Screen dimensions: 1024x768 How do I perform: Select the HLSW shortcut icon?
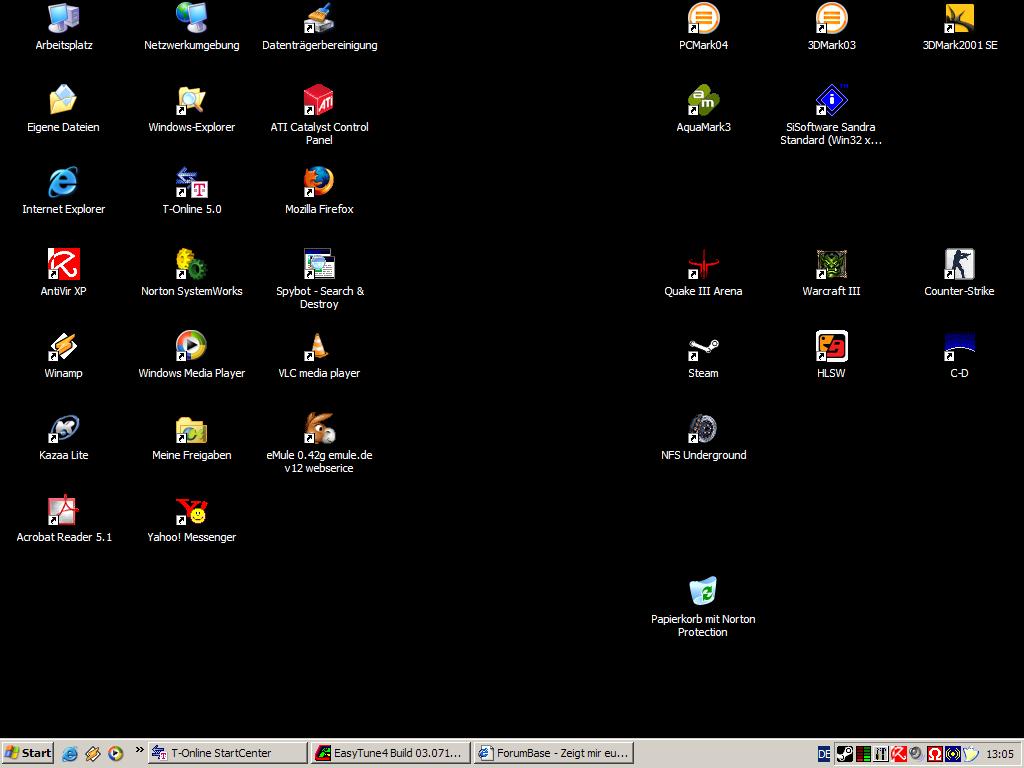coord(831,355)
